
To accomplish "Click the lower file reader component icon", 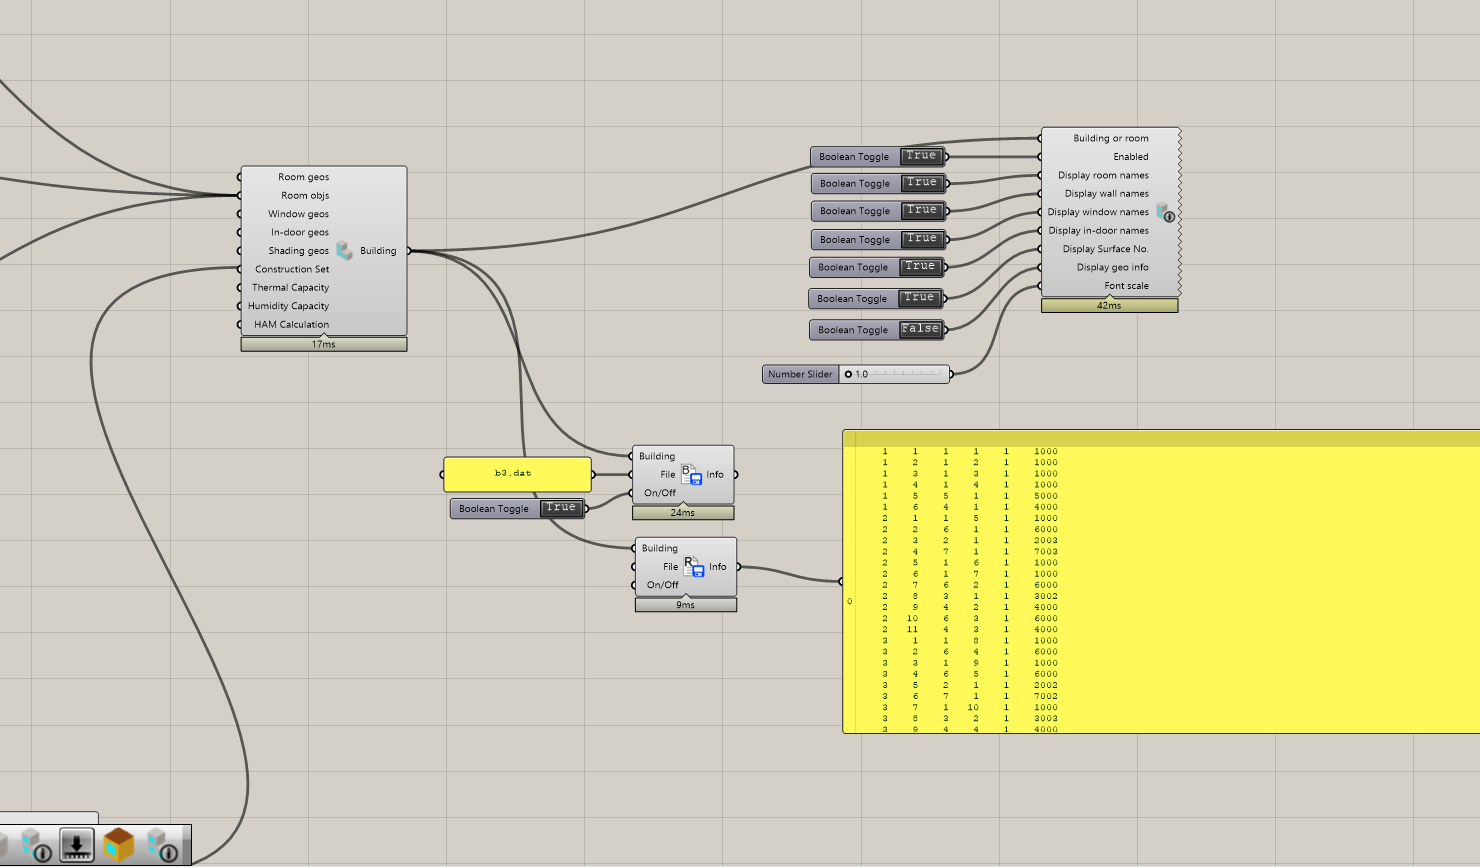I will (x=694, y=566).
